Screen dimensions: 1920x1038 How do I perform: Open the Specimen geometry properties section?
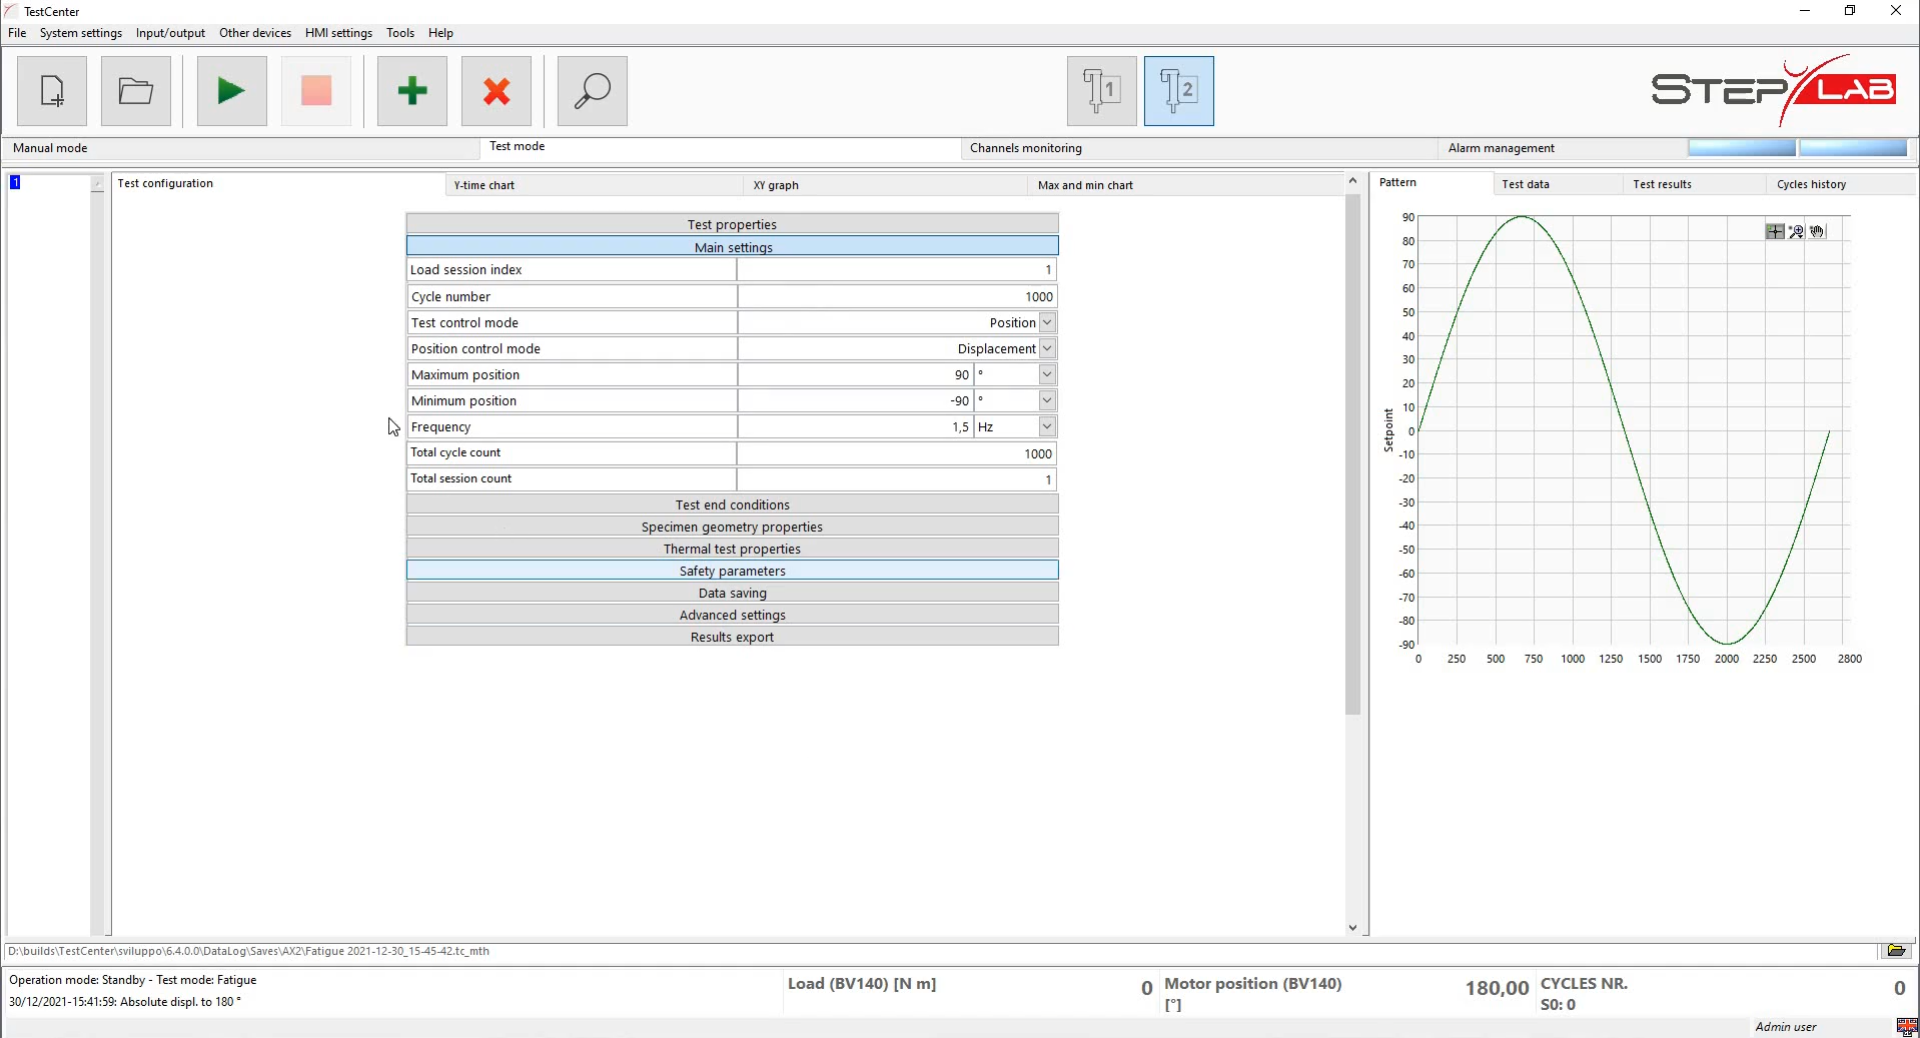732,526
